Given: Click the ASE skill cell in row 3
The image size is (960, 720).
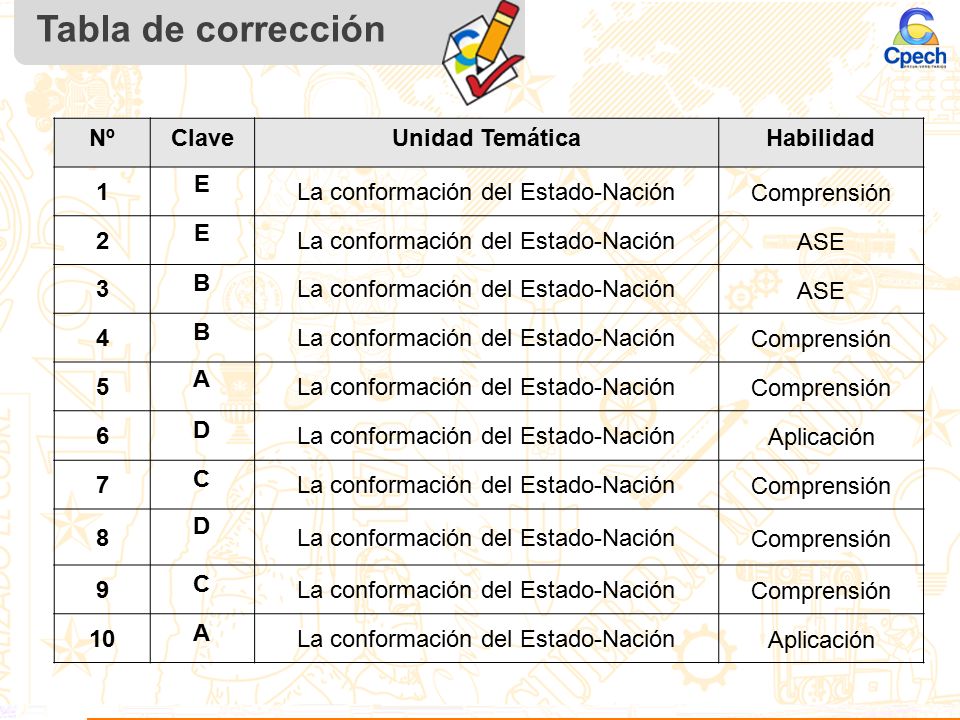Looking at the screenshot, I should pyautogui.click(x=820, y=290).
